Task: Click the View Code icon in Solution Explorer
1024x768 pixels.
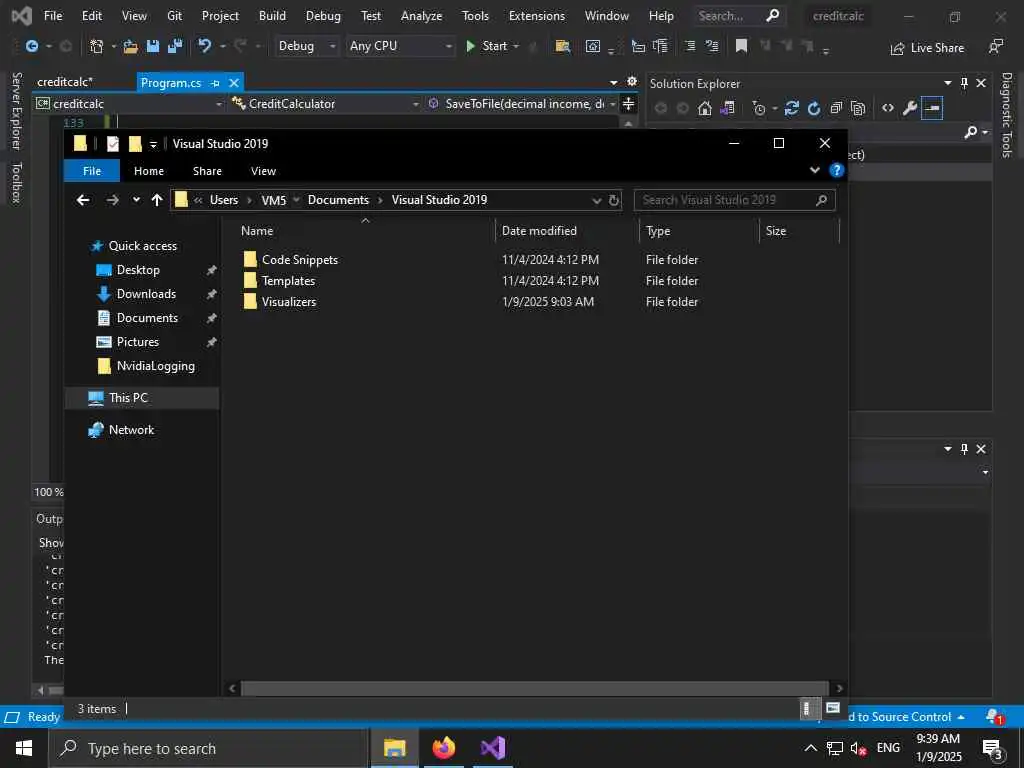Action: [x=888, y=108]
